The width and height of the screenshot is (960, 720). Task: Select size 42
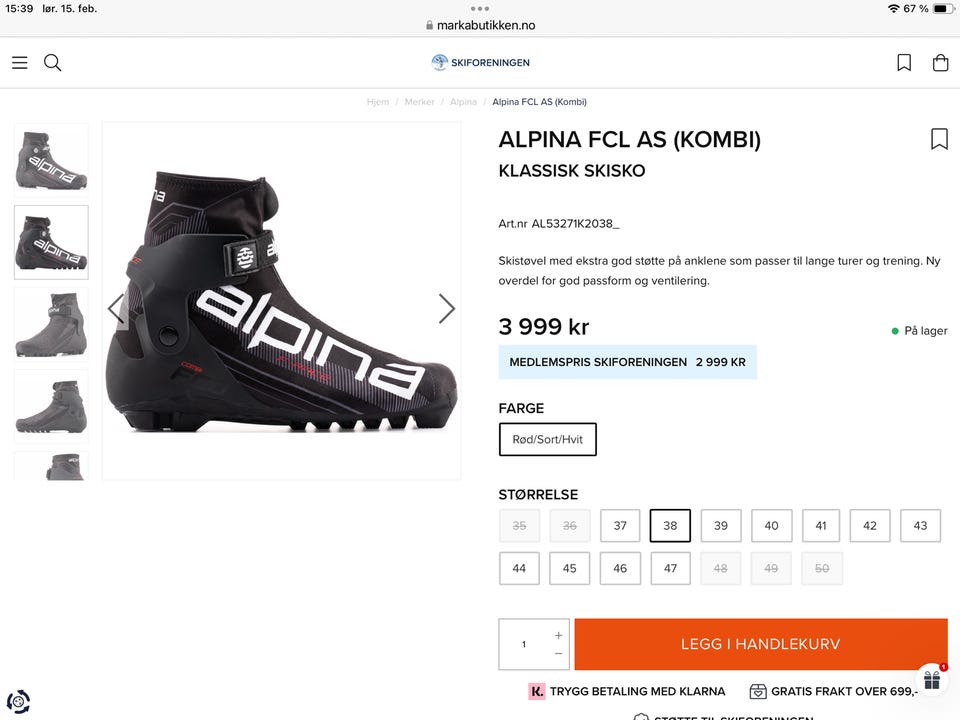(x=870, y=526)
